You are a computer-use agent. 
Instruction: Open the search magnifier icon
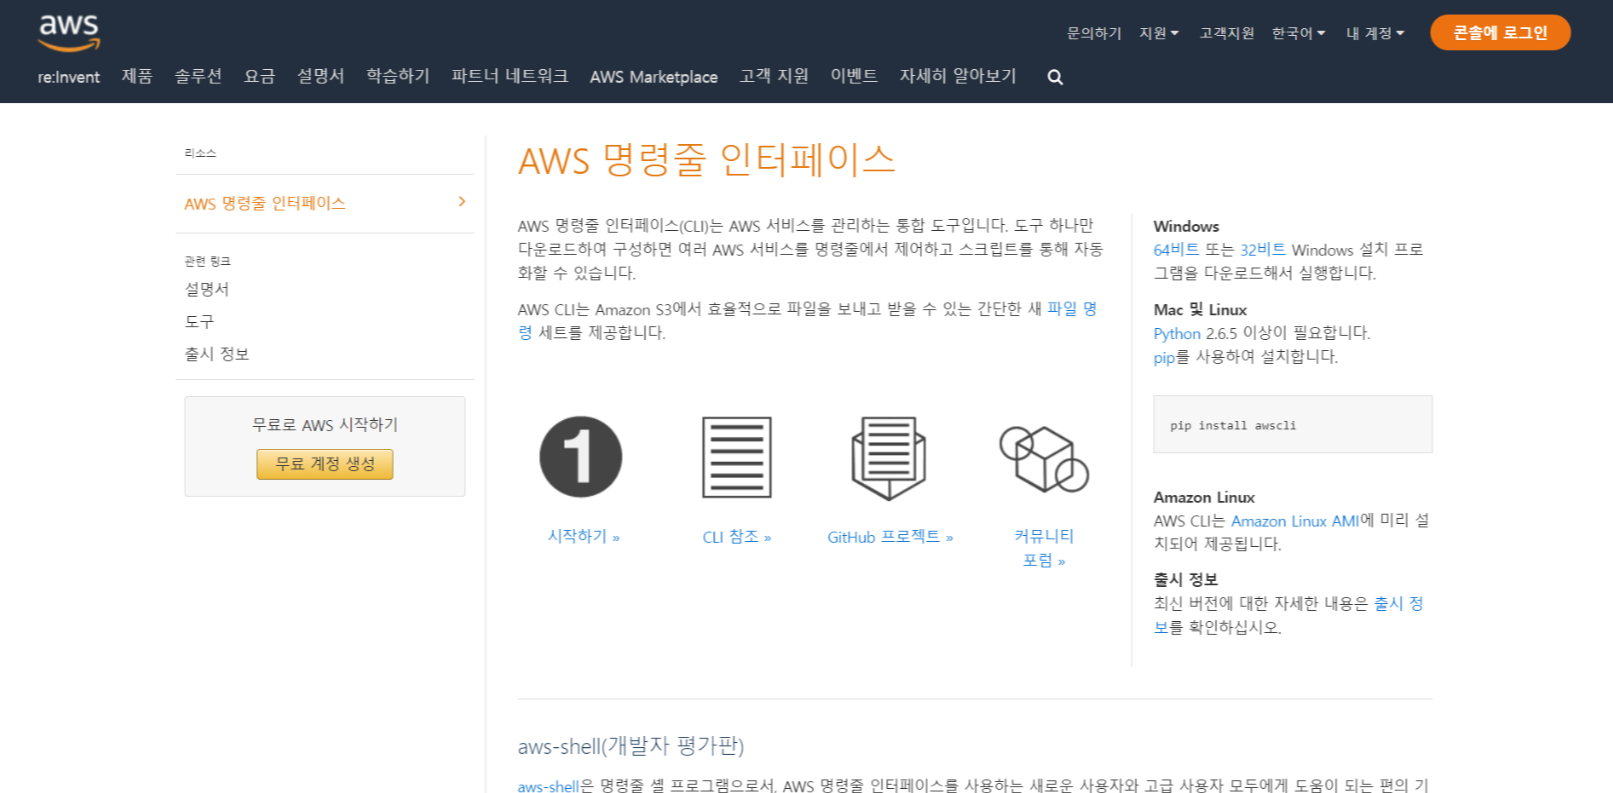pyautogui.click(x=1055, y=77)
